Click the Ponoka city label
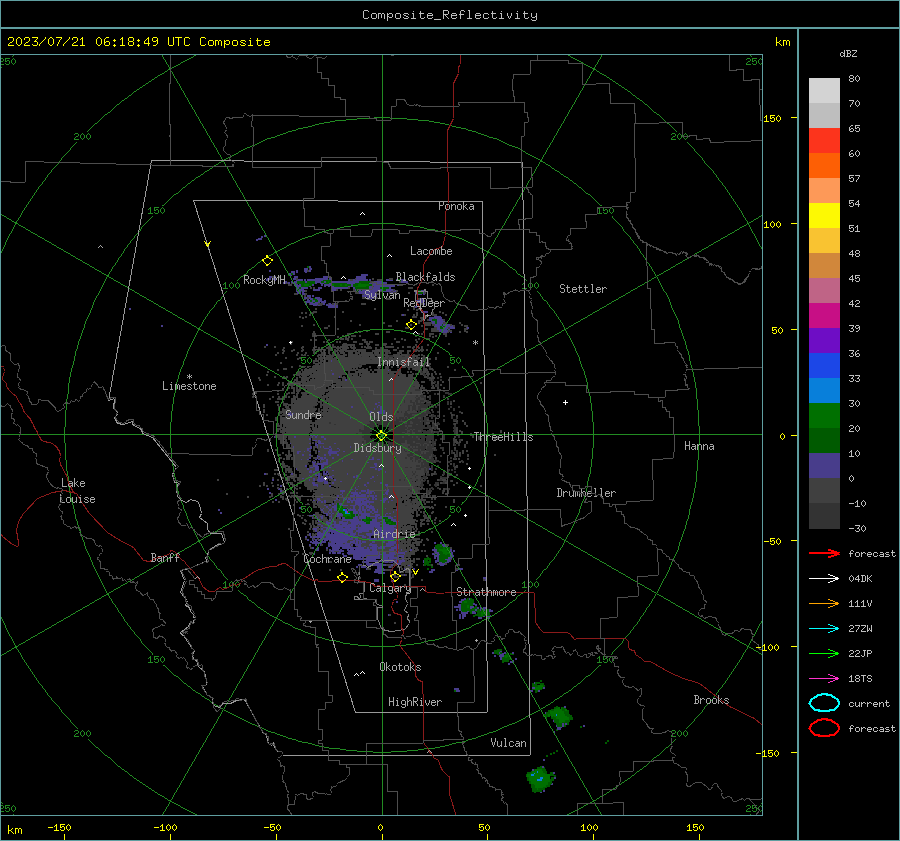Image resolution: width=900 pixels, height=841 pixels. [456, 206]
